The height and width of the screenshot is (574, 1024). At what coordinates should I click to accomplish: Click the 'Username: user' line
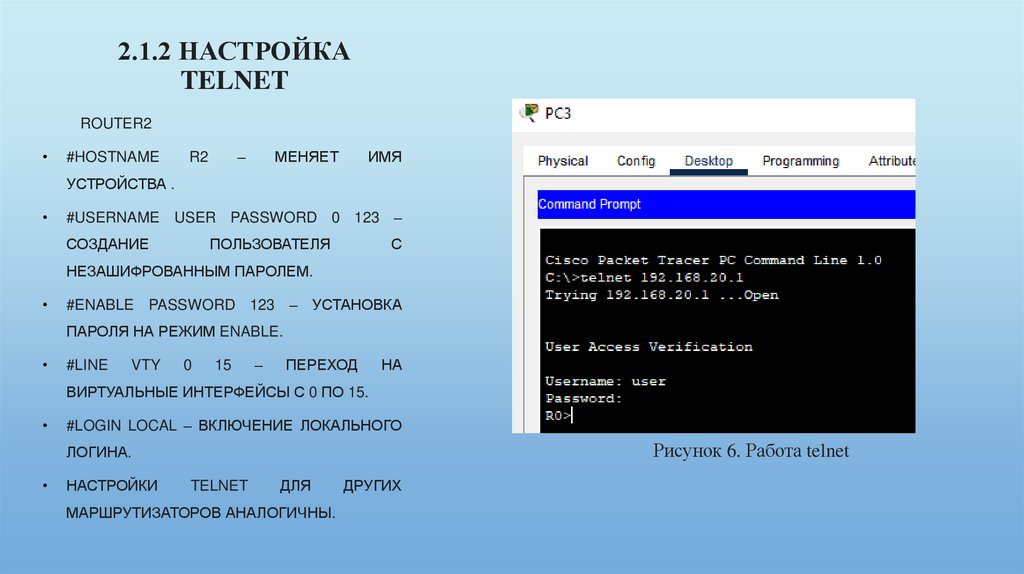[605, 381]
